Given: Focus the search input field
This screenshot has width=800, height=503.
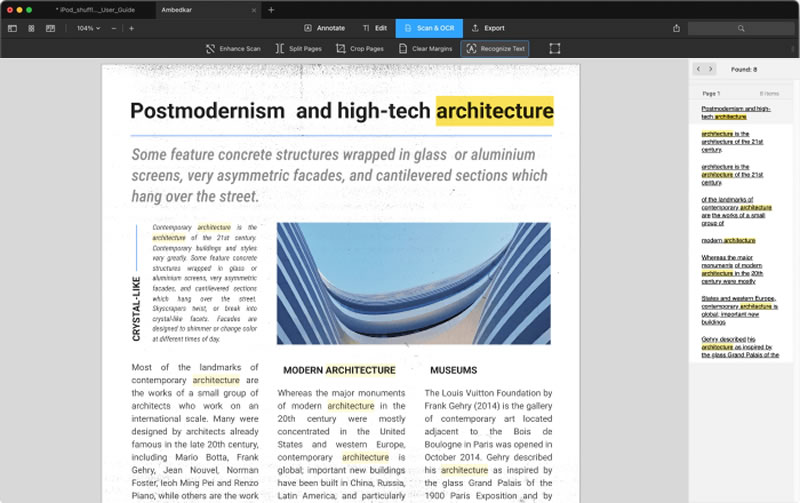Looking at the screenshot, I should (x=741, y=29).
